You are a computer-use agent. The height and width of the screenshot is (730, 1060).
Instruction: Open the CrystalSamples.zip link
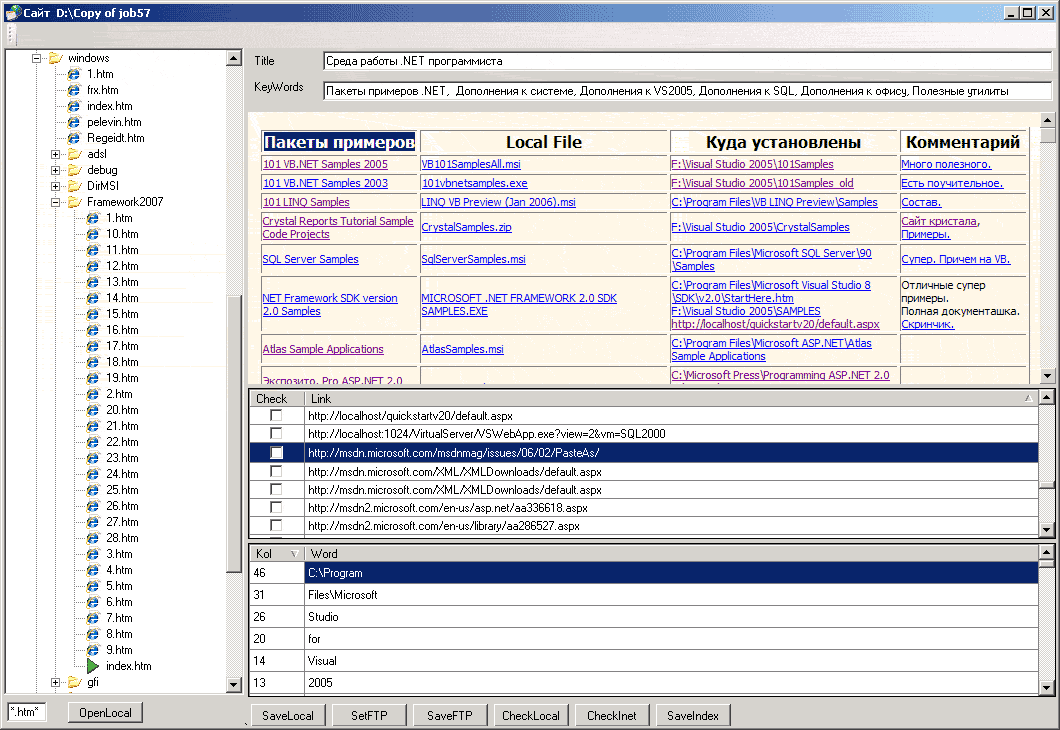click(x=466, y=227)
